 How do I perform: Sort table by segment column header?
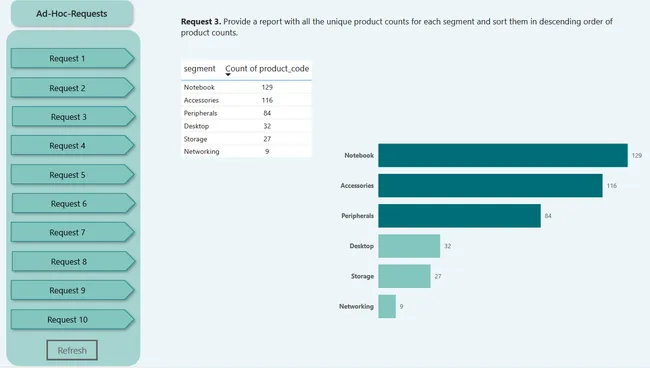click(199, 69)
